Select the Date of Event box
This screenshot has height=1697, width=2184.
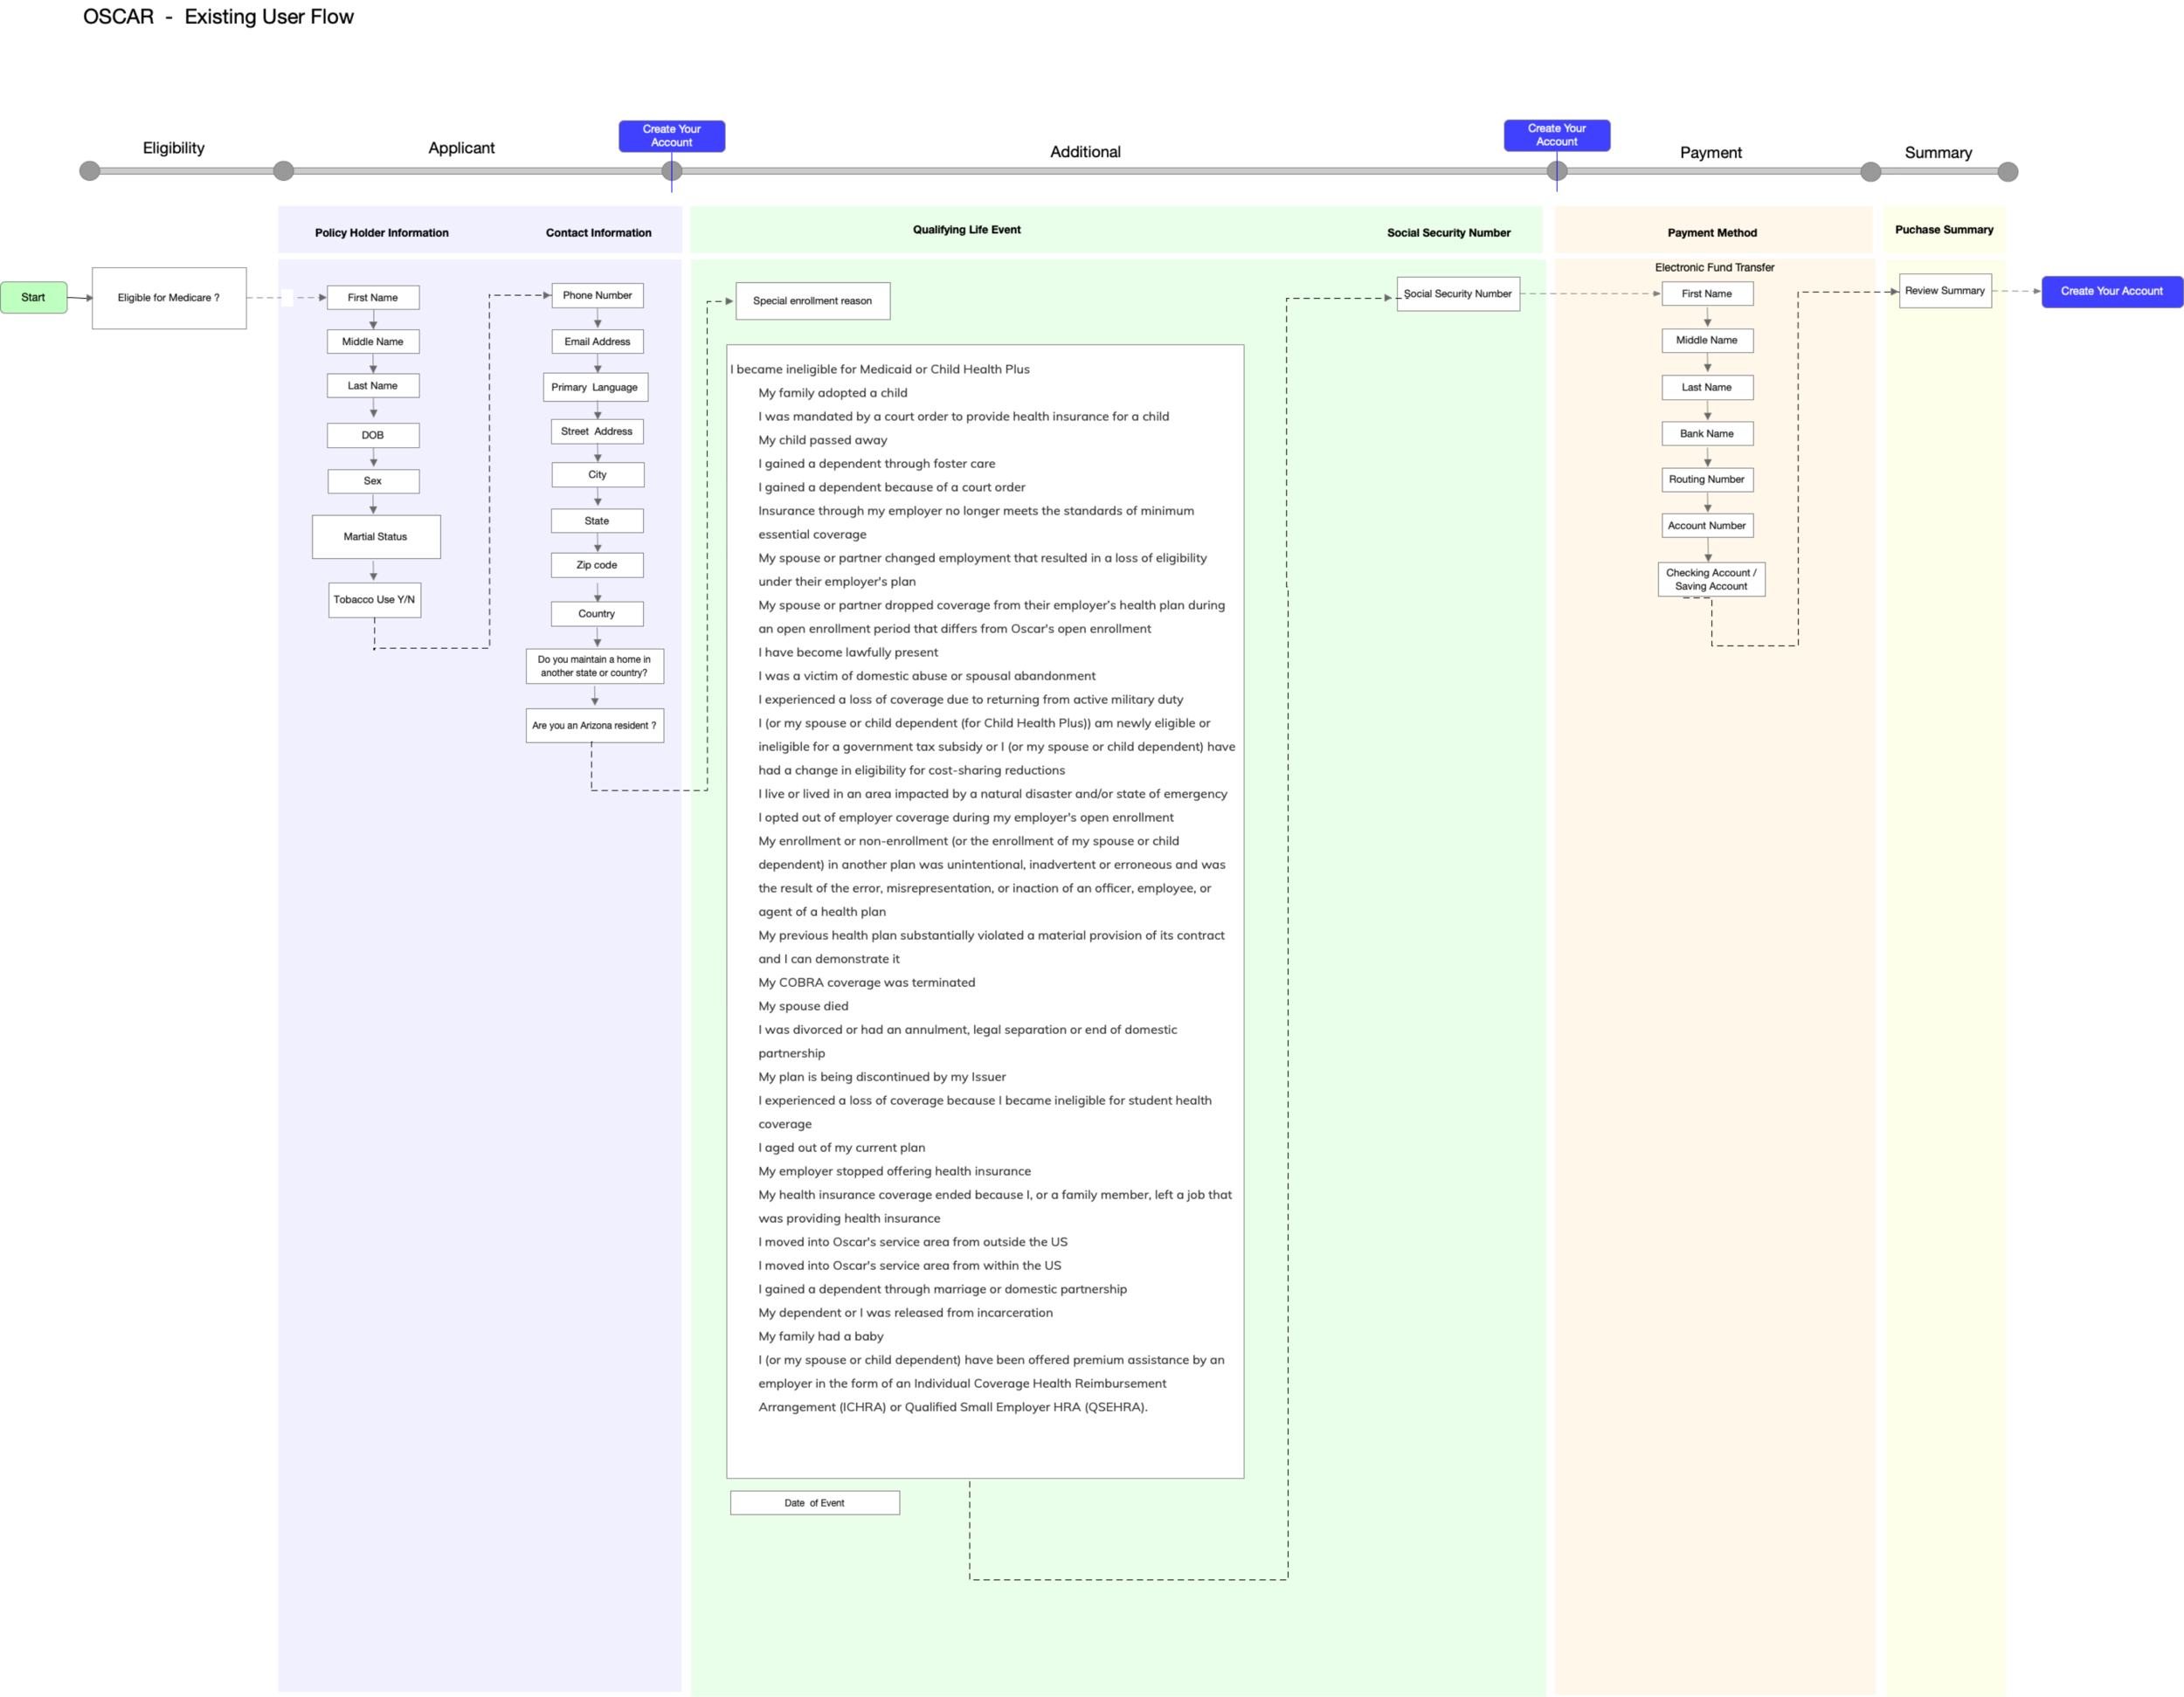coord(815,1503)
